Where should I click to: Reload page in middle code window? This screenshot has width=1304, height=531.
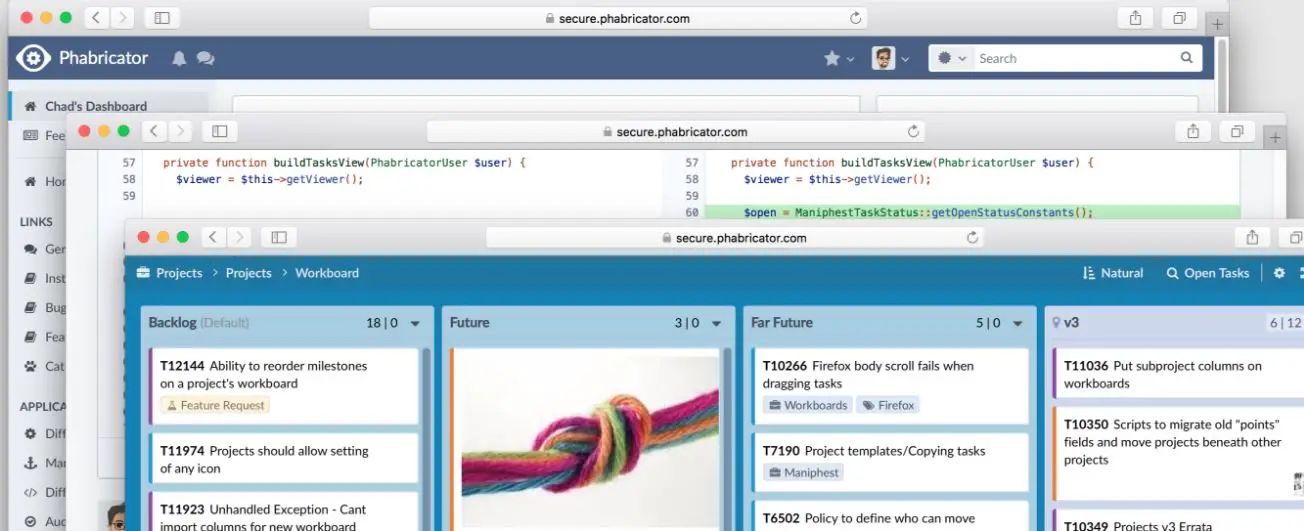click(913, 131)
